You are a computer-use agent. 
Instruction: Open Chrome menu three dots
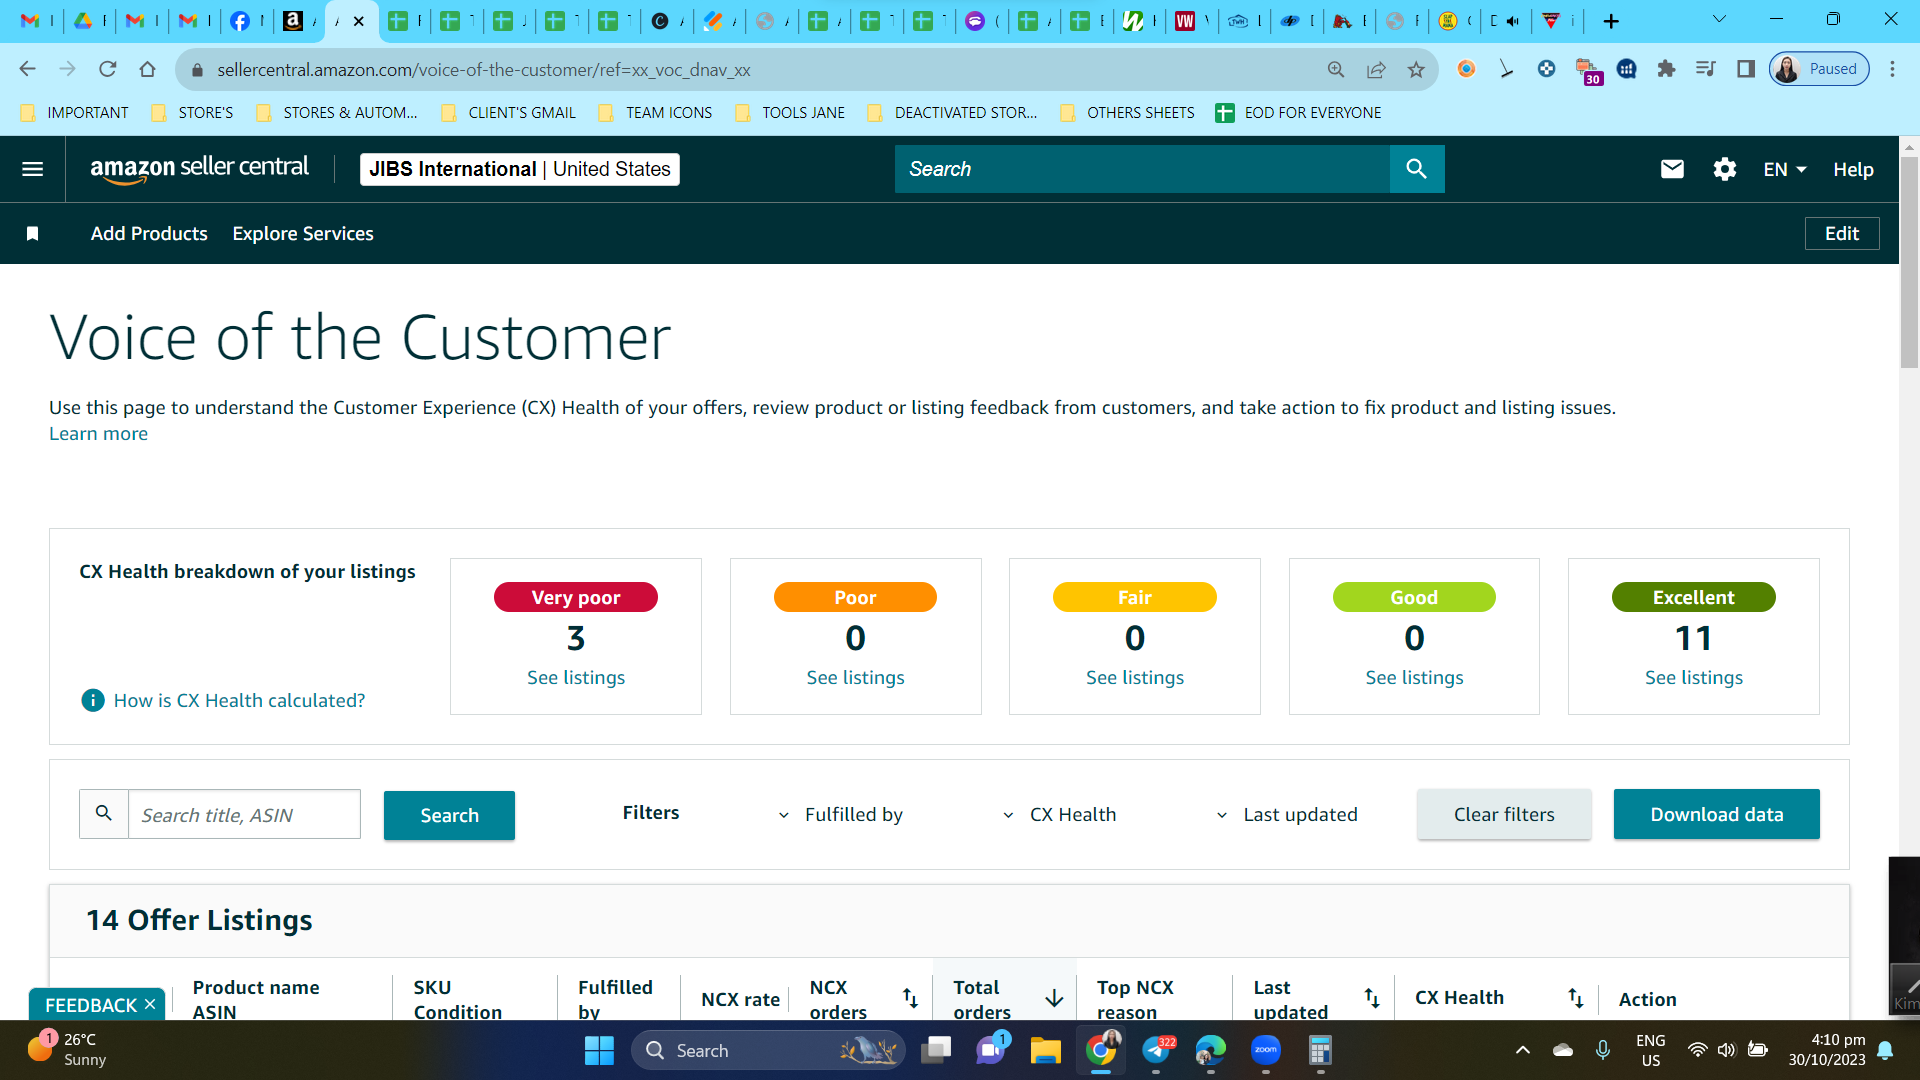[1892, 69]
